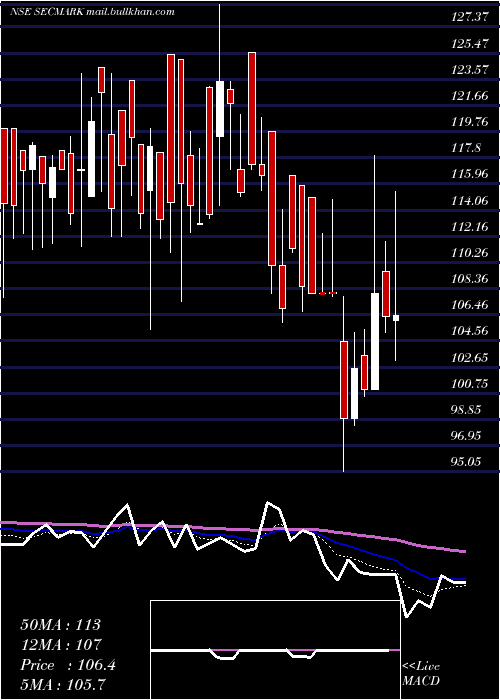Screen dimensions: 500x700
Task: Click the 110.26 price axis label
Action: (468, 253)
